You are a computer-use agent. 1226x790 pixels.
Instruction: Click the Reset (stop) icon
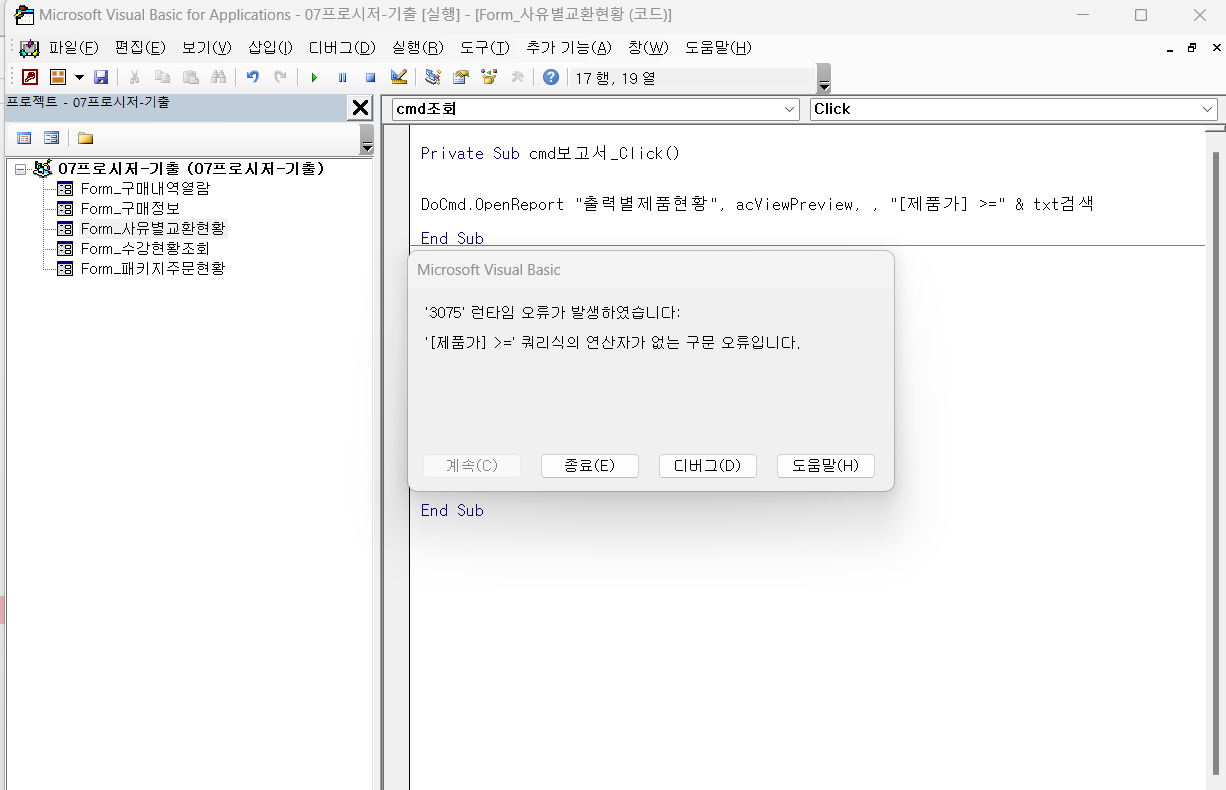[370, 77]
